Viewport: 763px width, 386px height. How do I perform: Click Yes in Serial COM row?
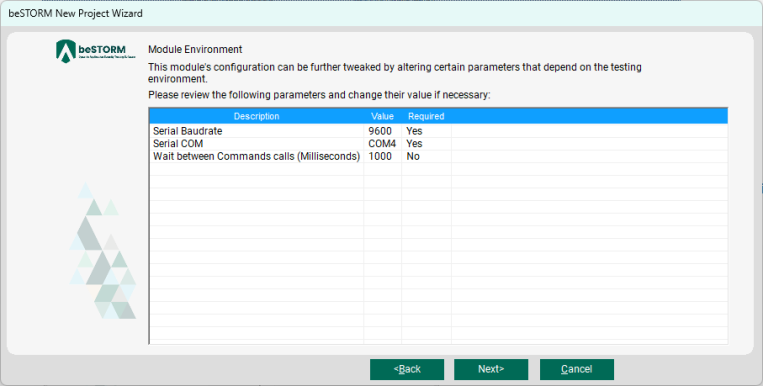(x=414, y=144)
